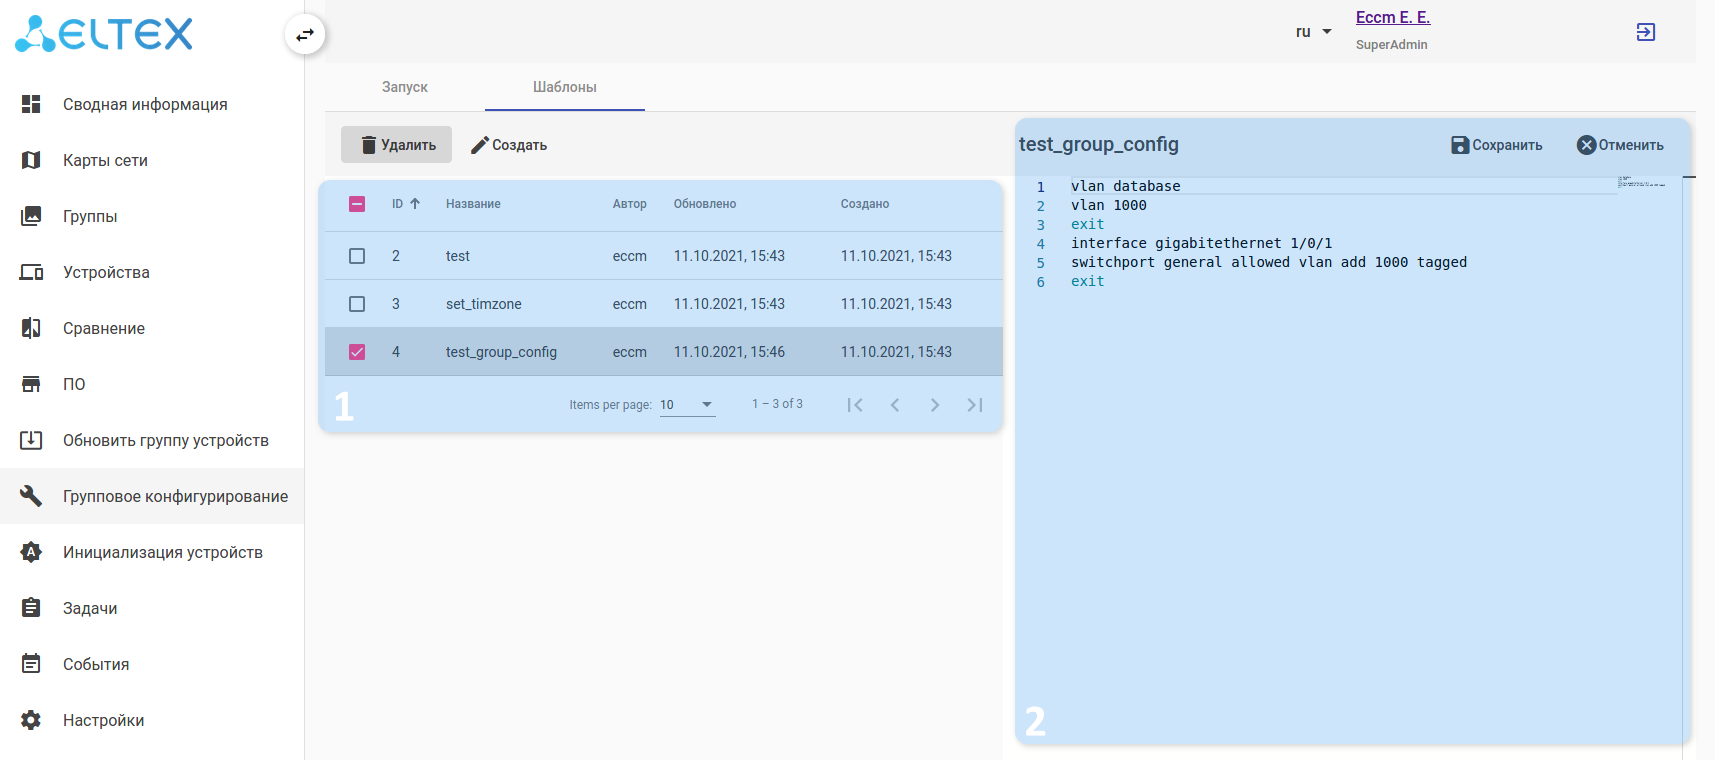The height and width of the screenshot is (760, 1715).
Task: Click the Сравнение compare icon
Action: (31, 328)
